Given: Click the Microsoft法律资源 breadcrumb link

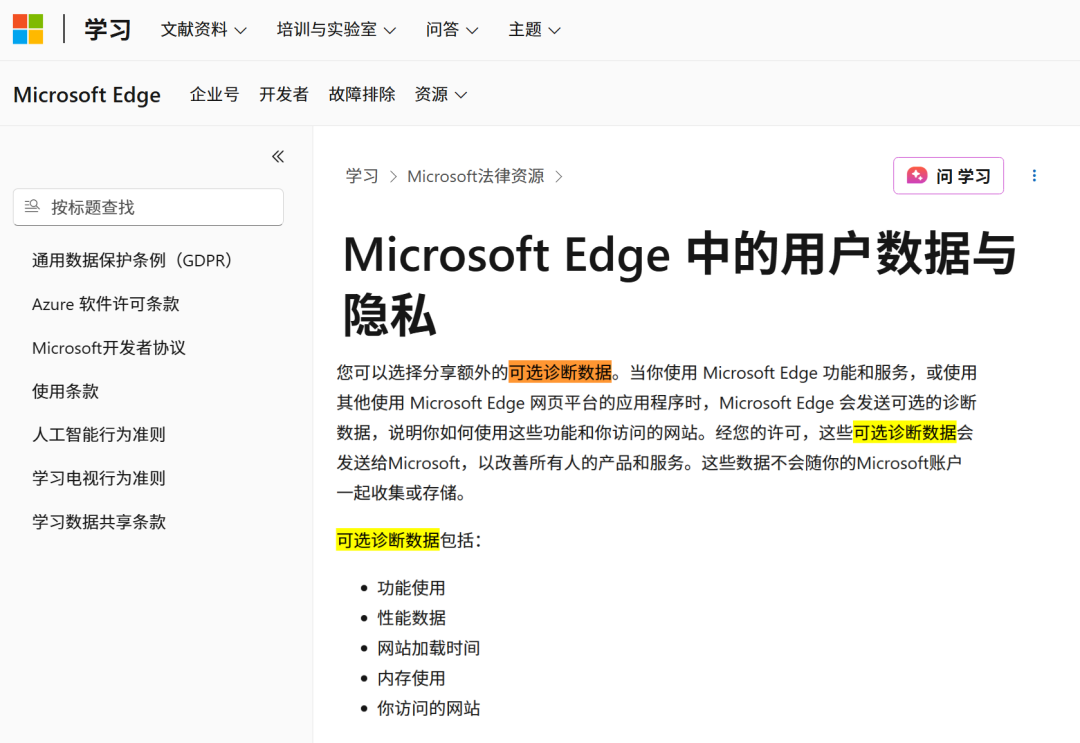Looking at the screenshot, I should click(x=475, y=176).
